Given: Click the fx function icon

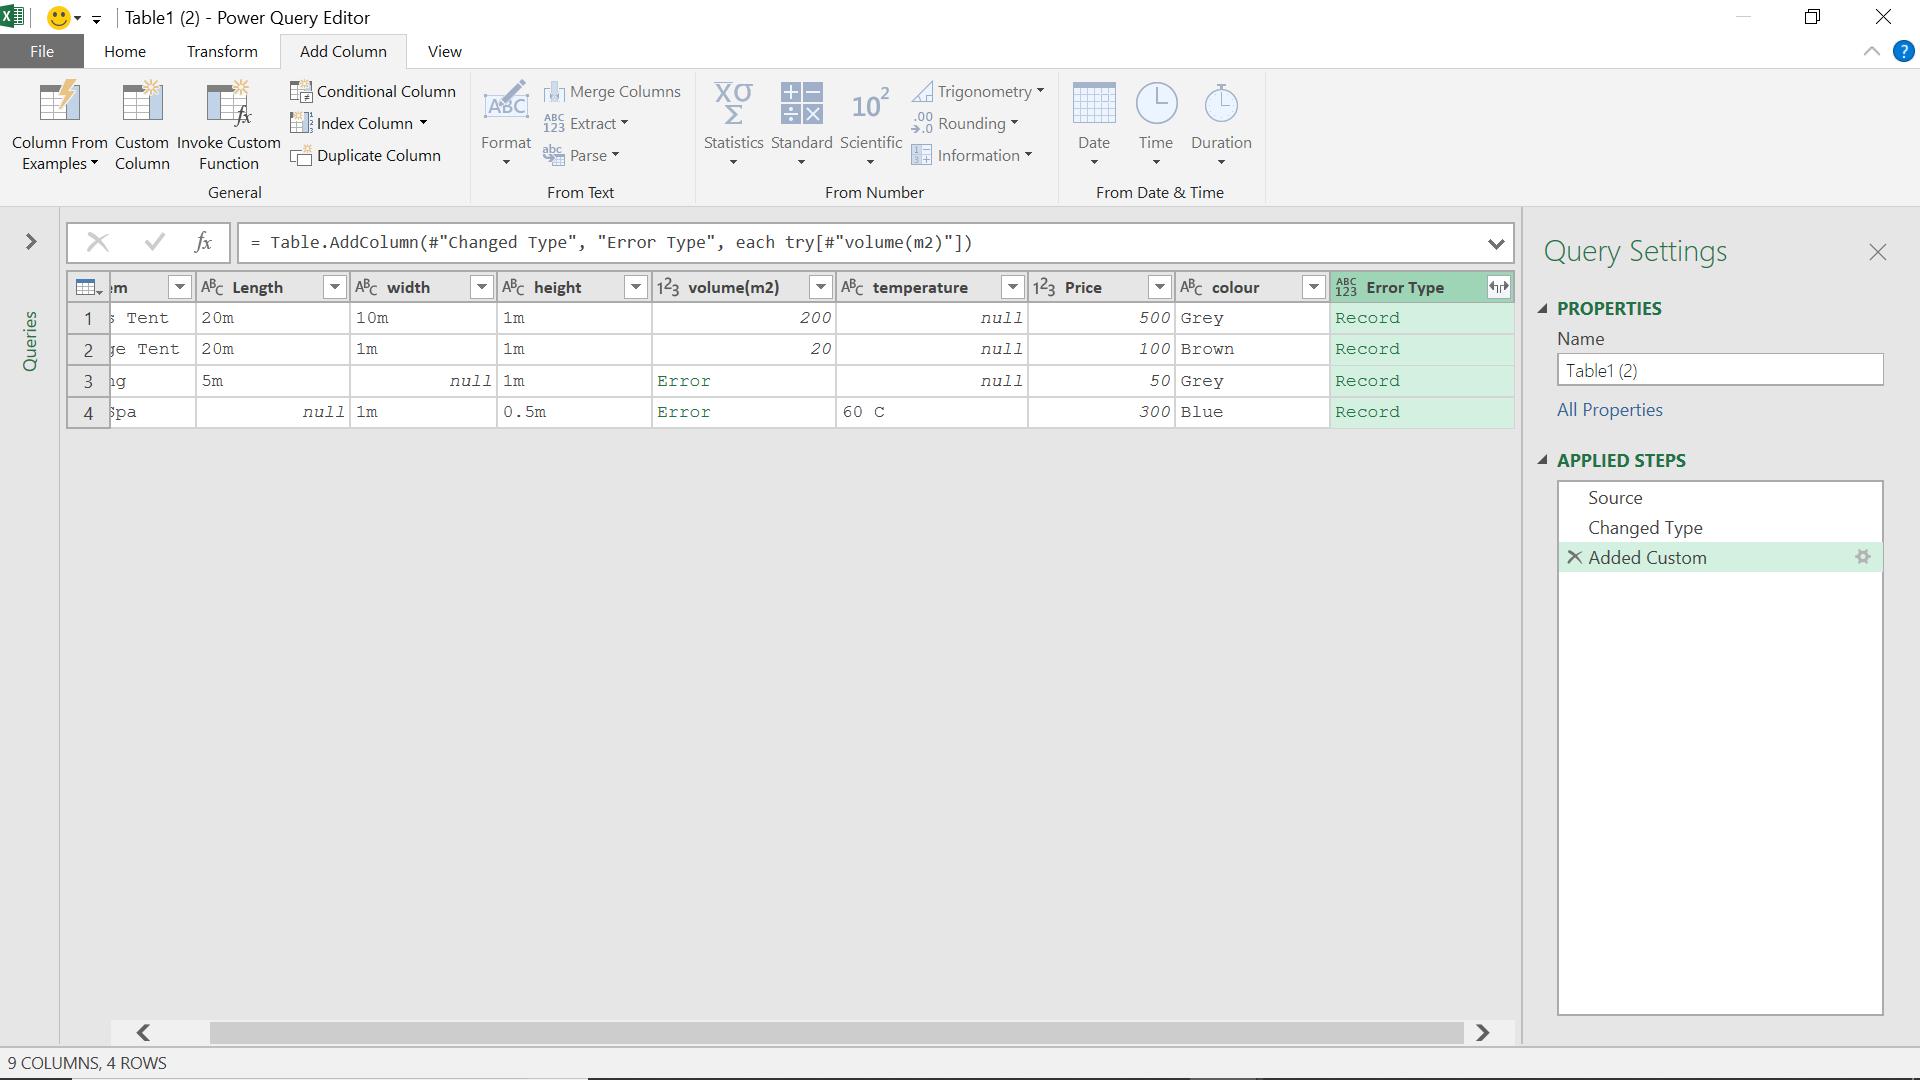Looking at the screenshot, I should (203, 242).
